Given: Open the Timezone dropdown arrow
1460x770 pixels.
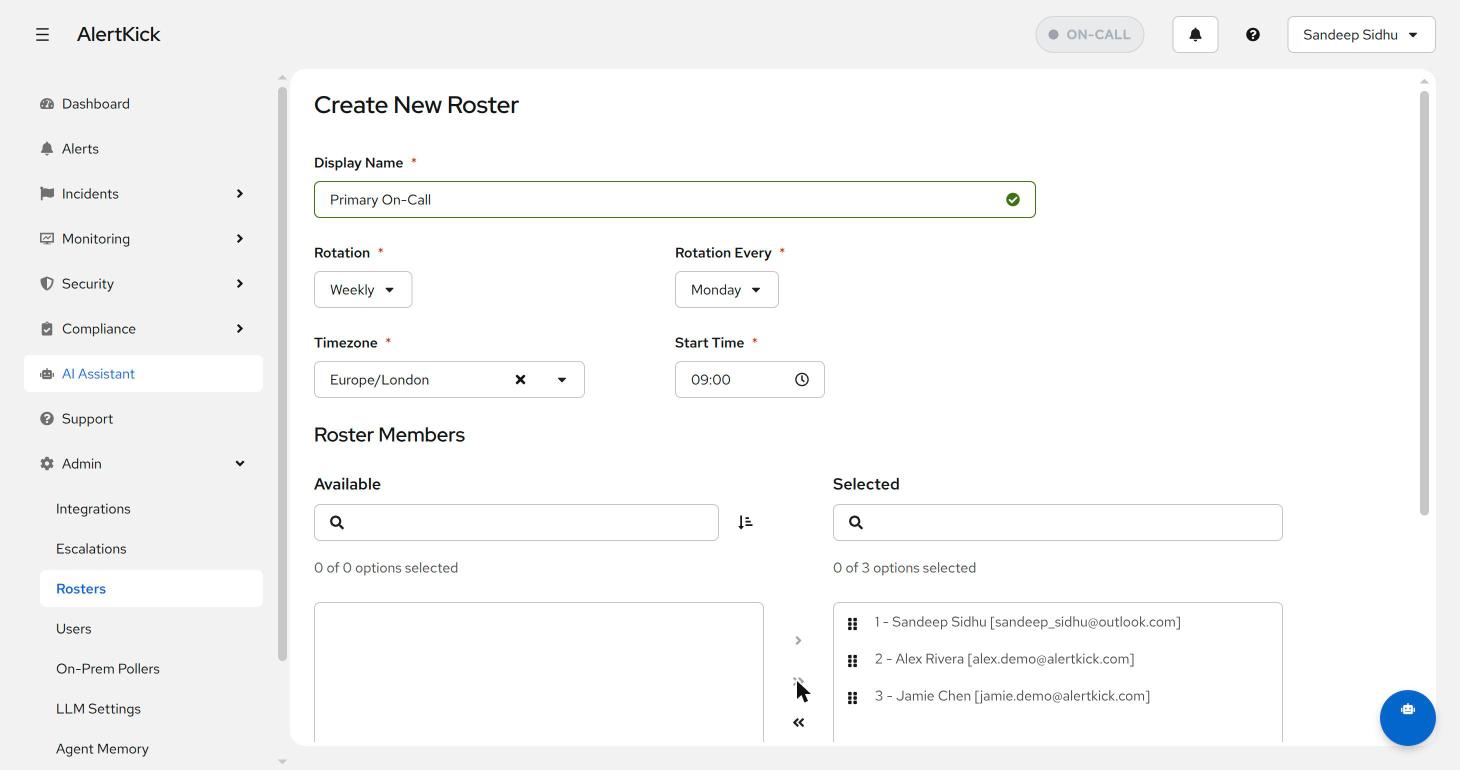Looking at the screenshot, I should 562,380.
